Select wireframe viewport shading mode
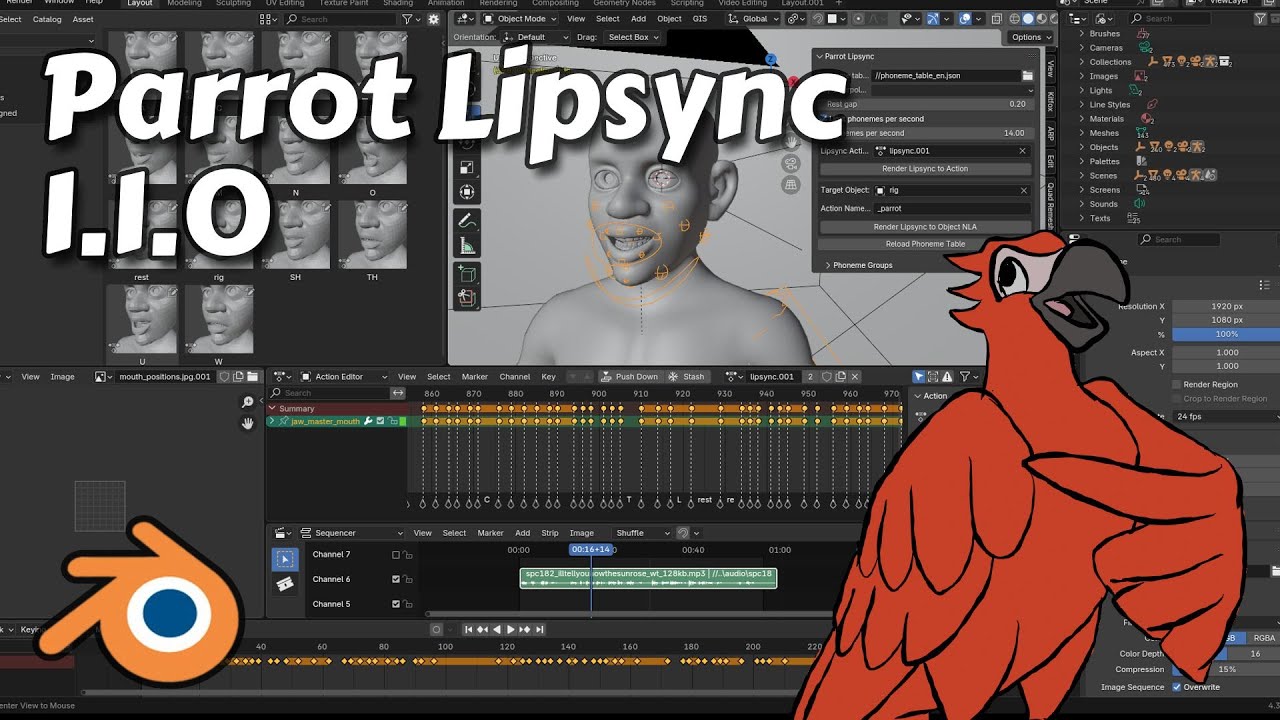This screenshot has width=1280, height=720. pos(1012,18)
